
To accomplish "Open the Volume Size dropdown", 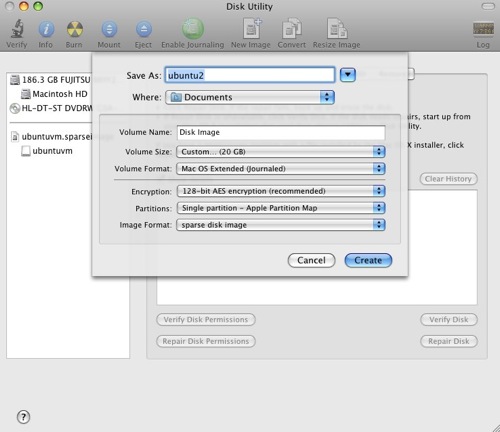I will 281,152.
